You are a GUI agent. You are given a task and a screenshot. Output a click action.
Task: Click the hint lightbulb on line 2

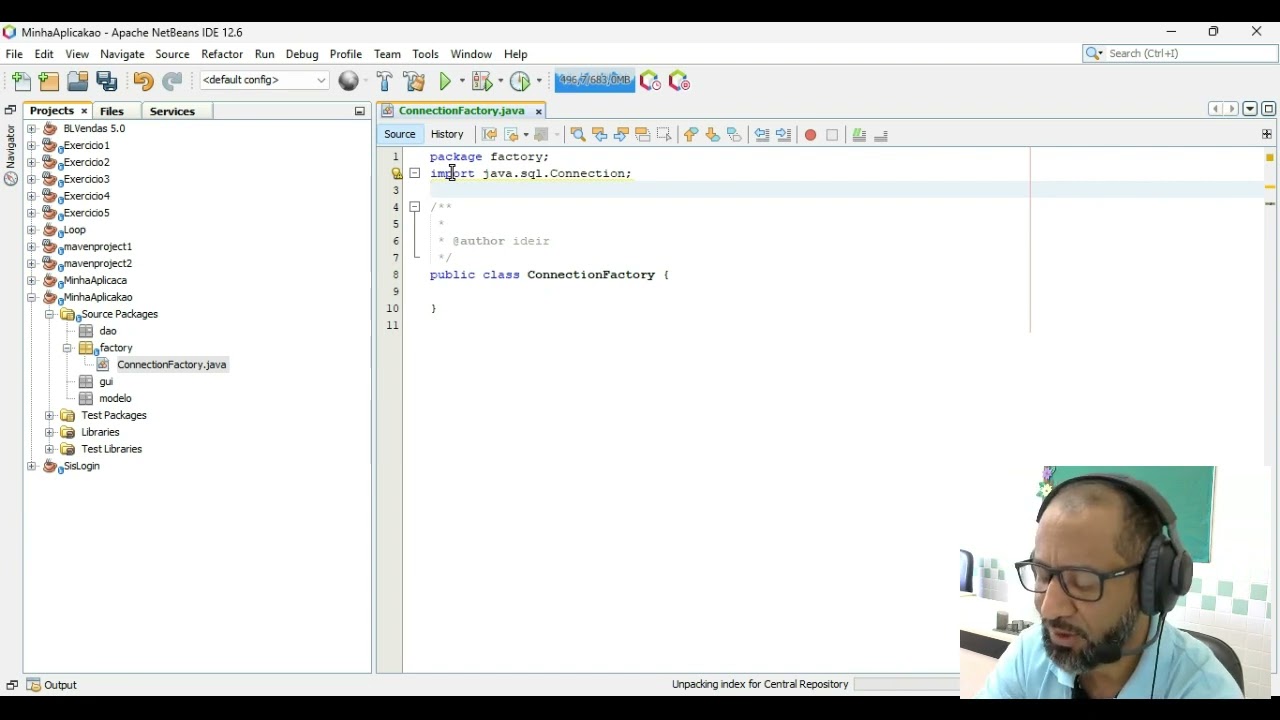397,173
